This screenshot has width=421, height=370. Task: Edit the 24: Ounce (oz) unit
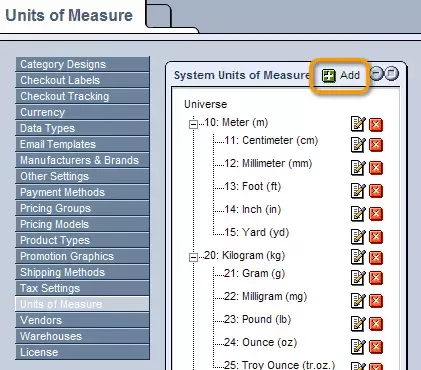tap(358, 346)
